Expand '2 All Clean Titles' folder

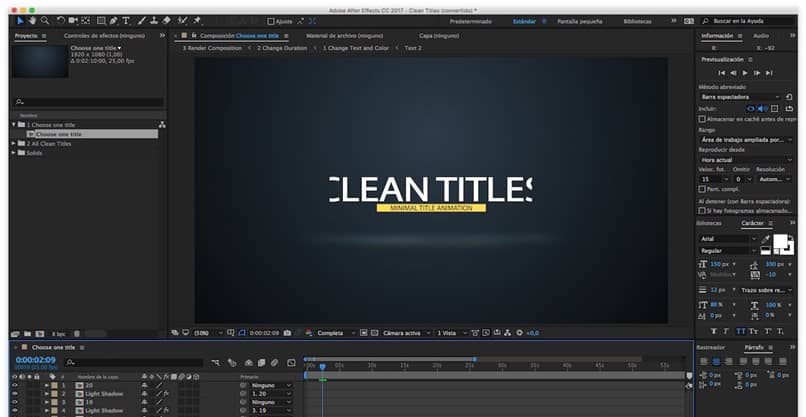[x=14, y=143]
